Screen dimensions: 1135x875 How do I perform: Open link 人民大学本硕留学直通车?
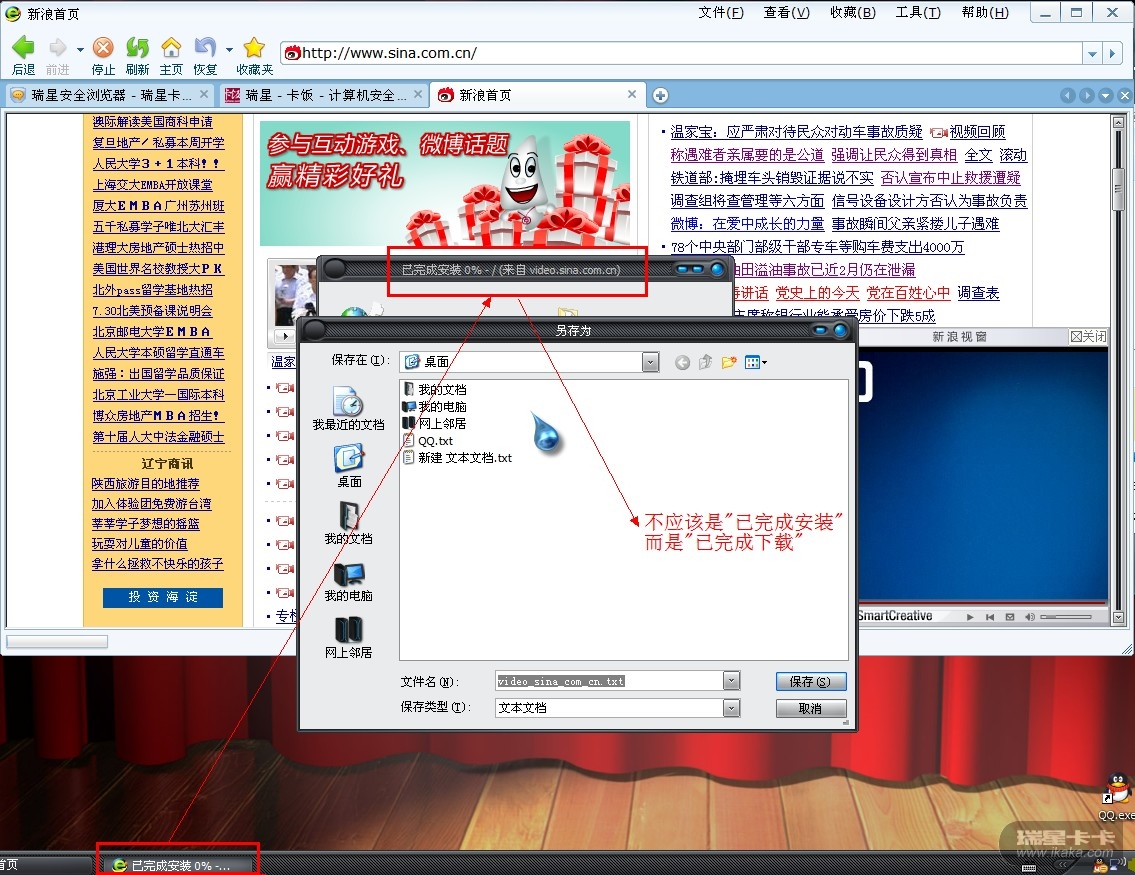[159, 353]
